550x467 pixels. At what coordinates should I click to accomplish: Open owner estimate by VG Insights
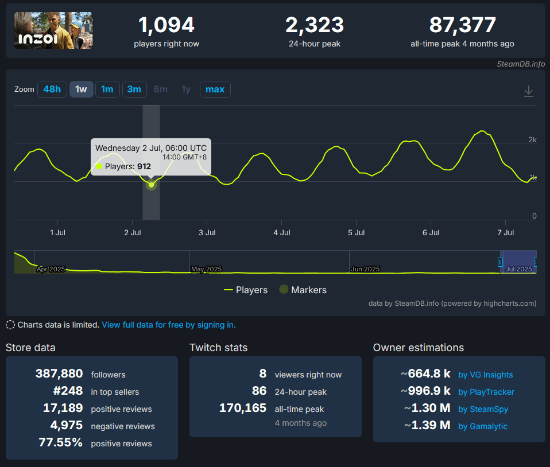point(485,375)
